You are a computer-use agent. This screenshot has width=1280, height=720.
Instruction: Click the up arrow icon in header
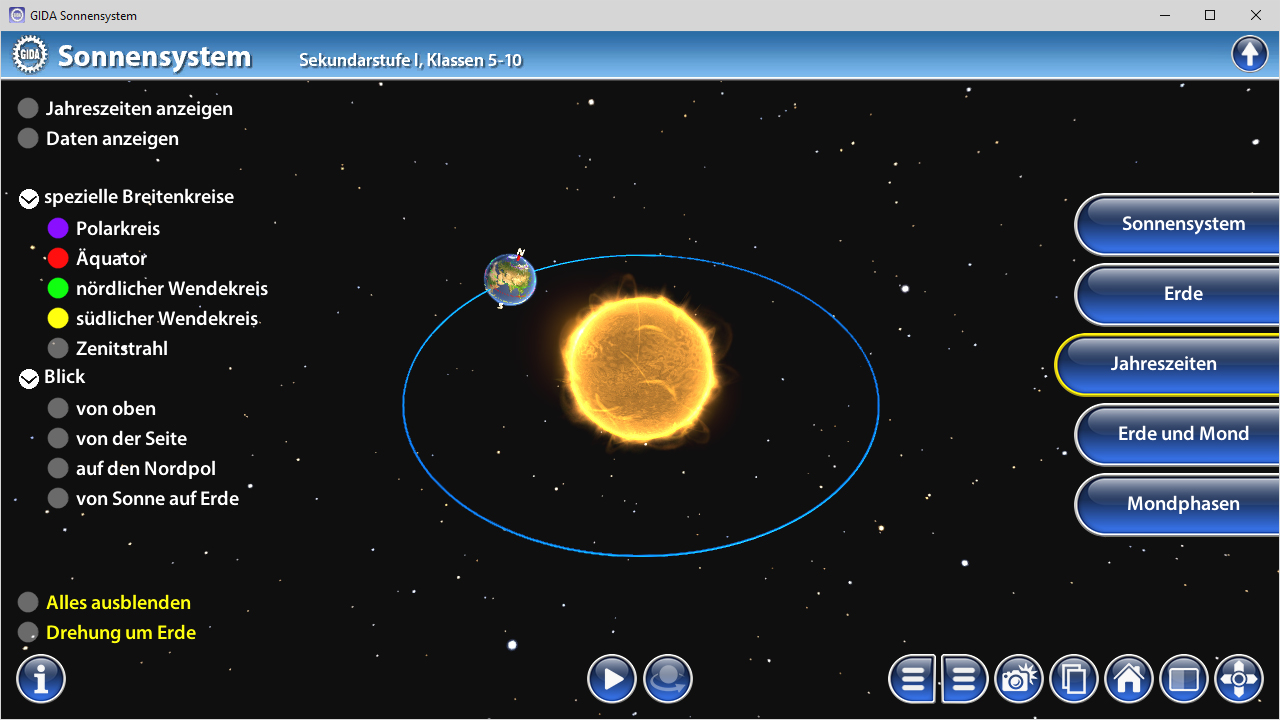[1250, 54]
